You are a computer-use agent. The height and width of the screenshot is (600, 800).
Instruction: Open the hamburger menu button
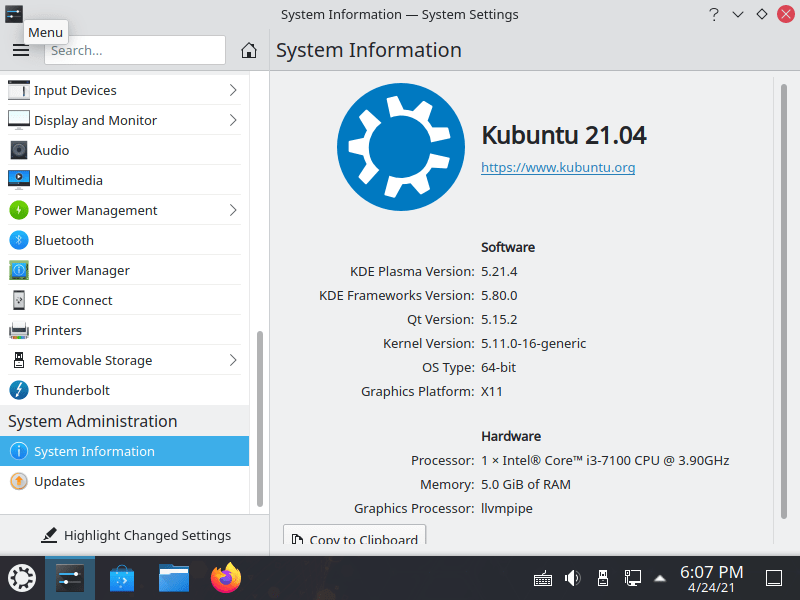[x=21, y=50]
